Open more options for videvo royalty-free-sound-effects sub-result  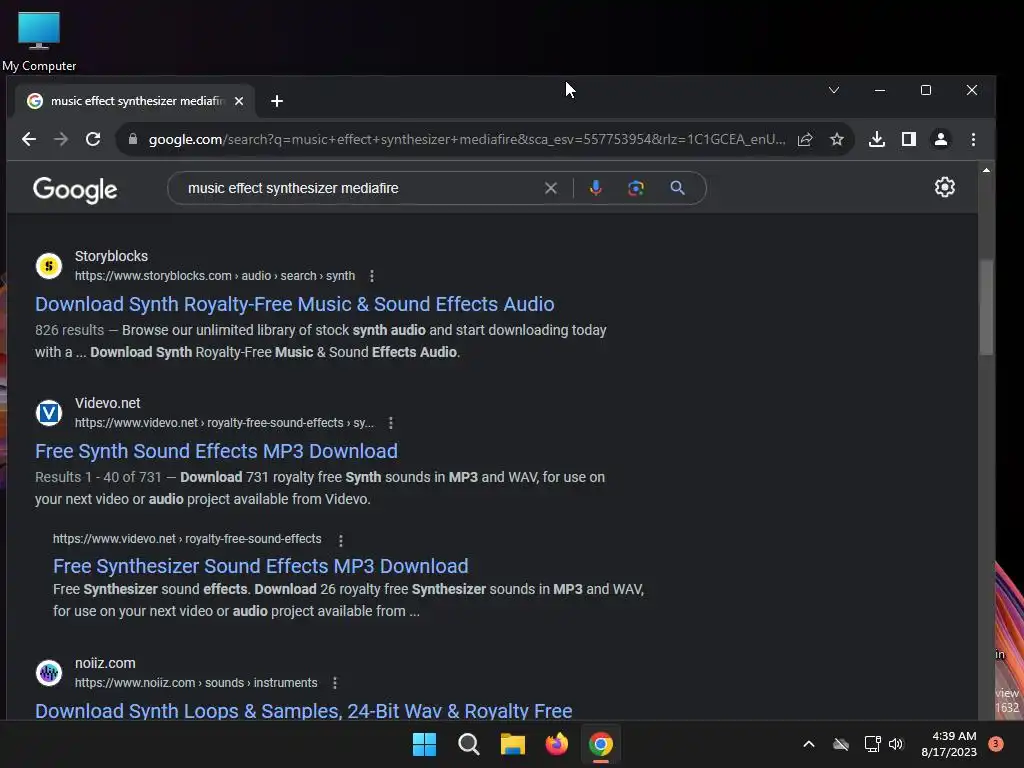click(x=340, y=540)
